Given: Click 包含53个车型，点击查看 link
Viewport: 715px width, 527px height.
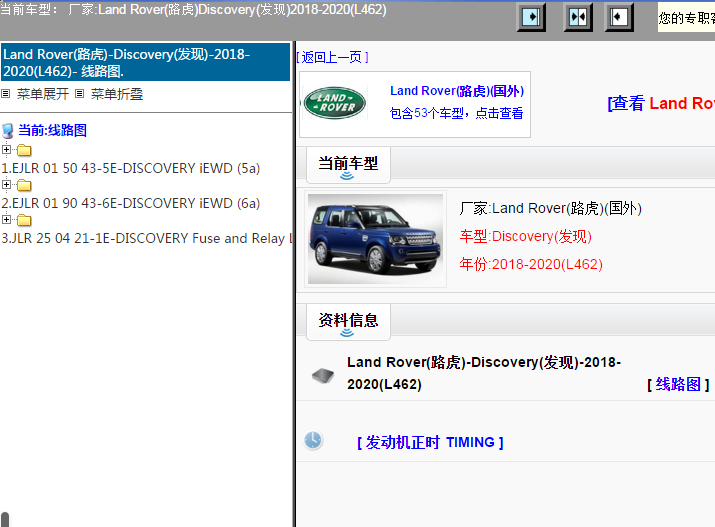Looking at the screenshot, I should 456,113.
